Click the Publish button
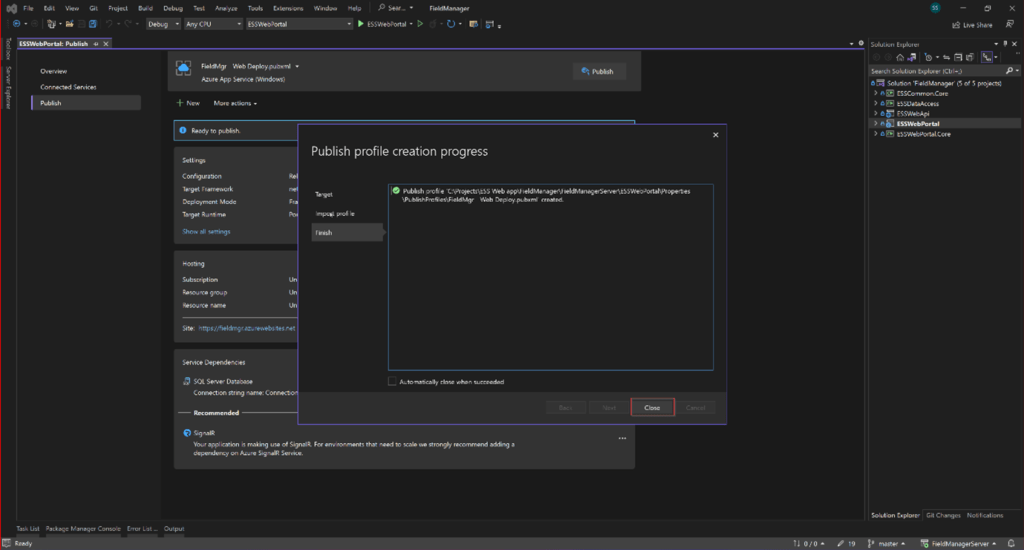This screenshot has height=550, width=1024. pyautogui.click(x=598, y=71)
